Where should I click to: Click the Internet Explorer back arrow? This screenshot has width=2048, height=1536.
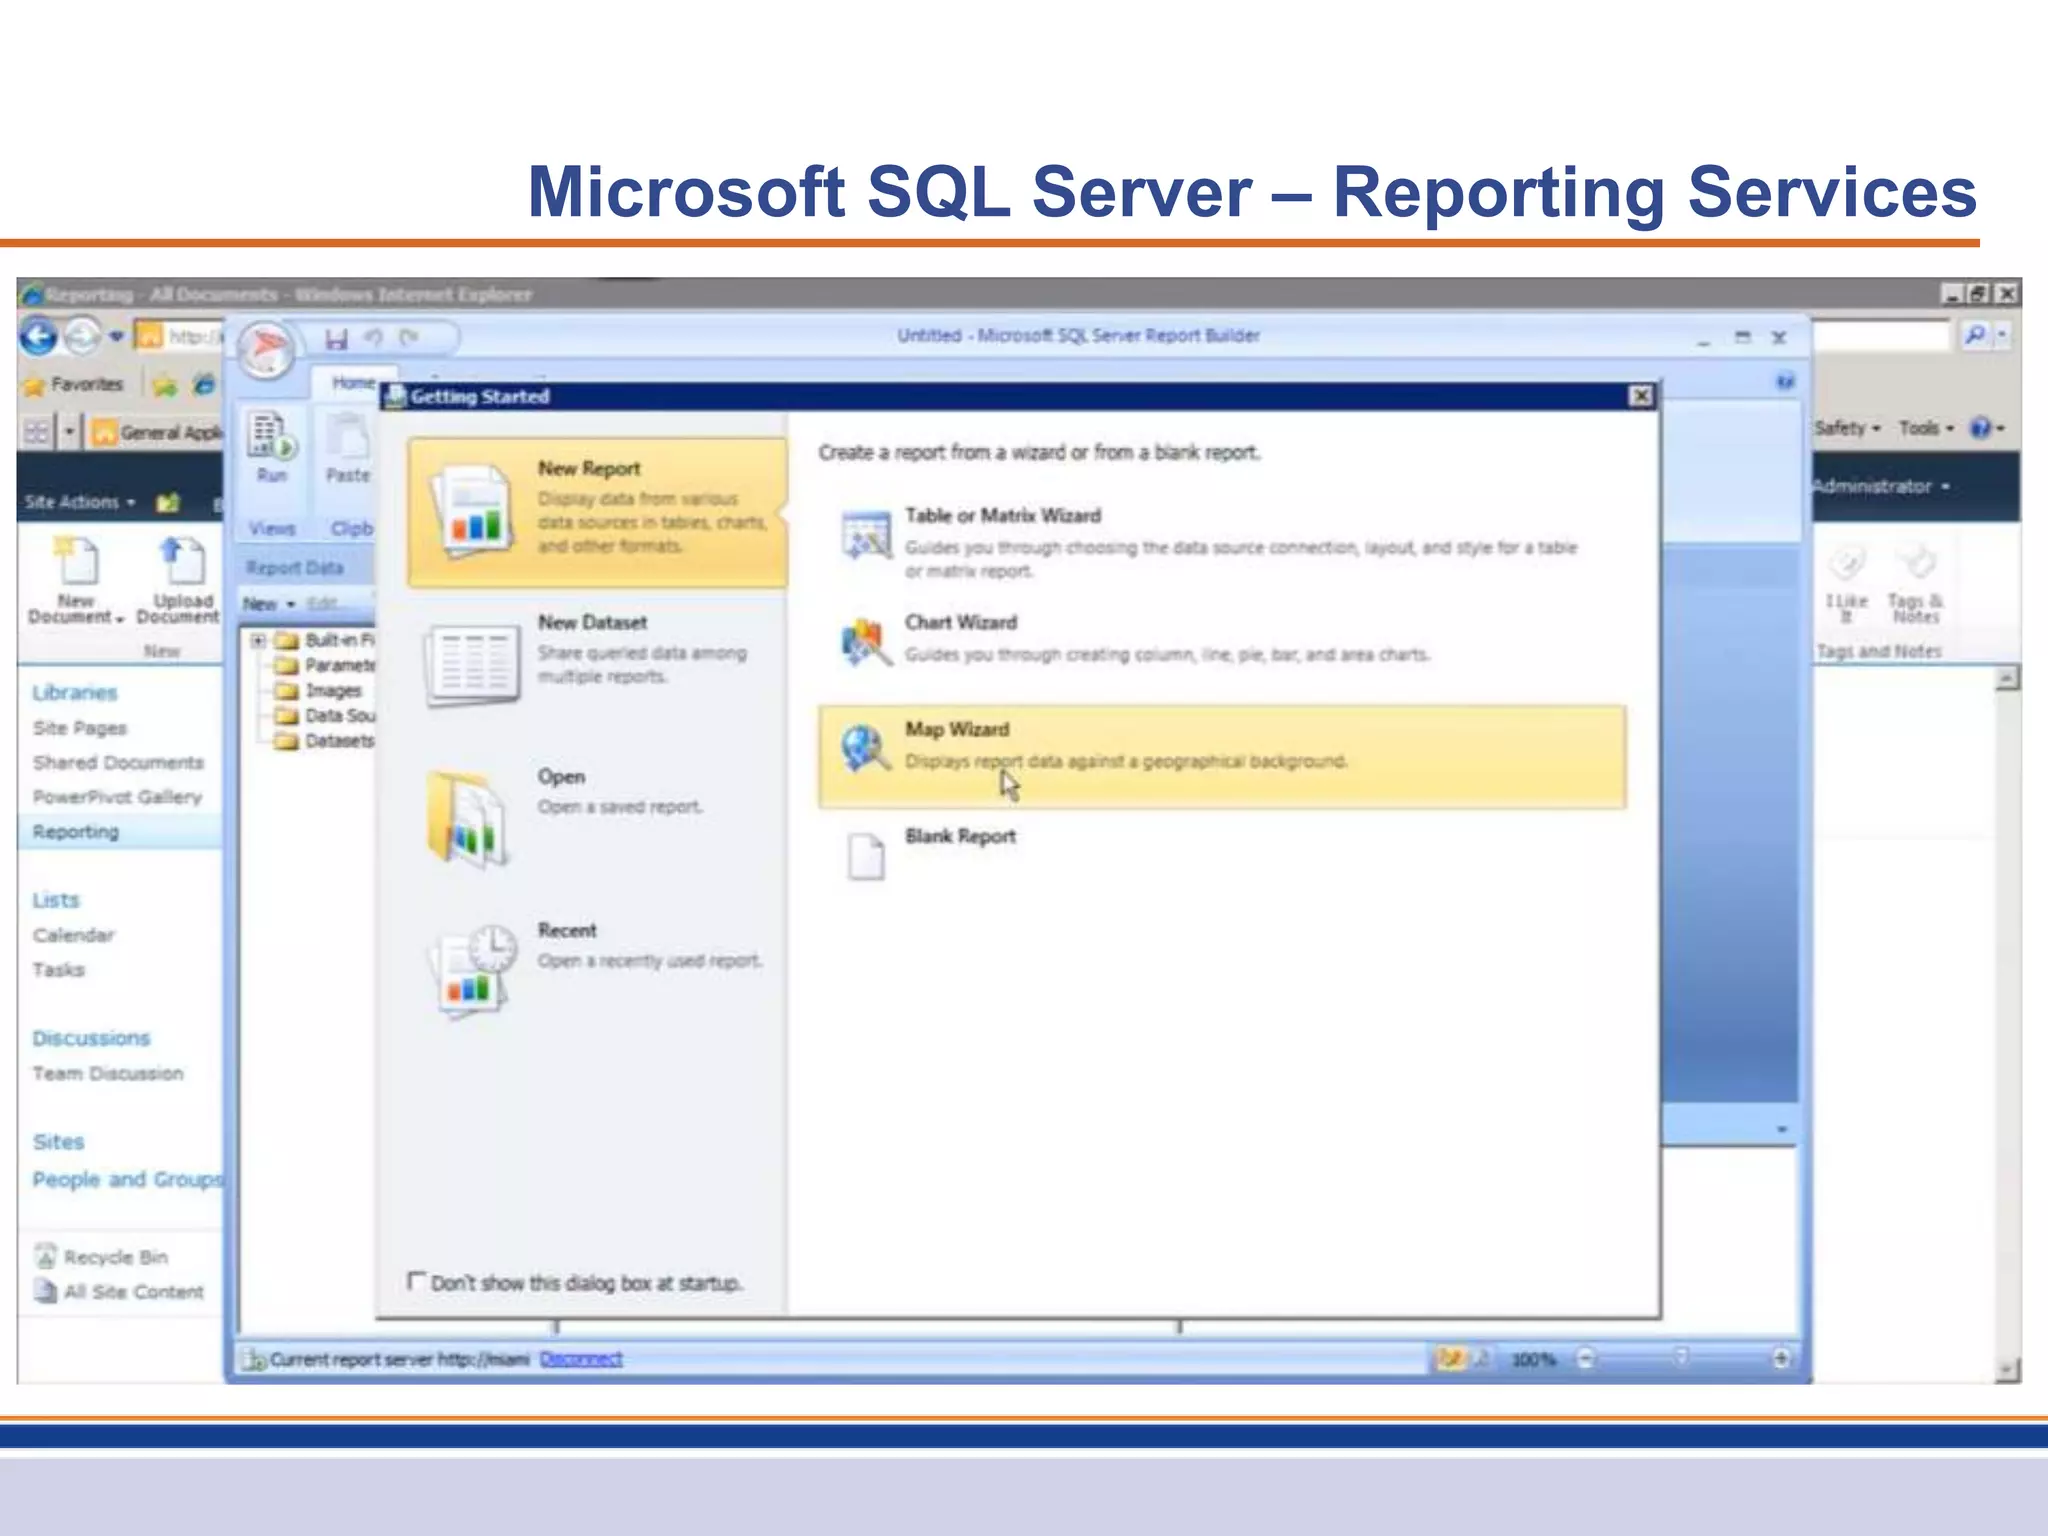pyautogui.click(x=39, y=336)
